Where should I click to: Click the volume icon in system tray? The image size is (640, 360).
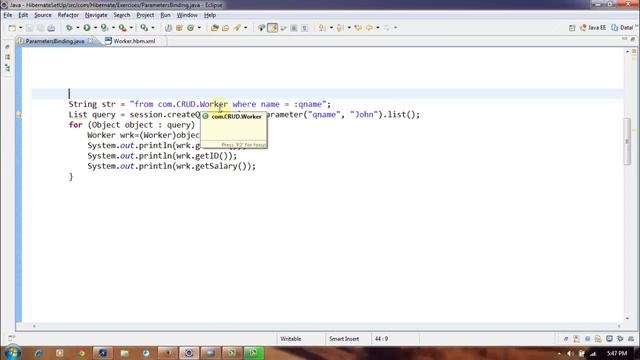(x=570, y=353)
